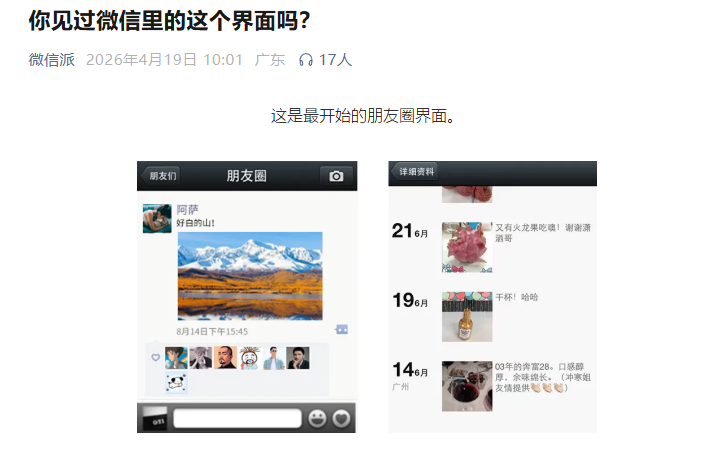Viewport: 708px width, 451px height.
Task: Open the comment bubble icon beside timestamp
Action: point(342,330)
